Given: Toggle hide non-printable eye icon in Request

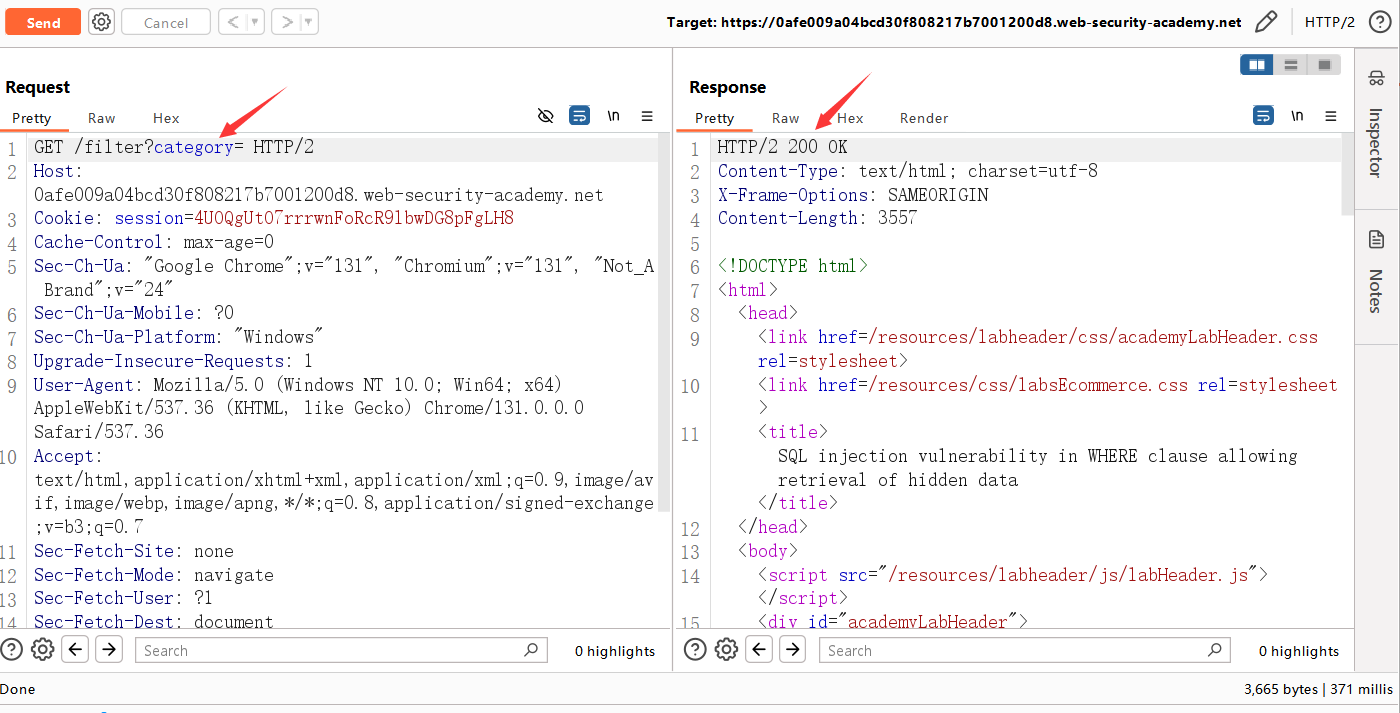Looking at the screenshot, I should [545, 116].
